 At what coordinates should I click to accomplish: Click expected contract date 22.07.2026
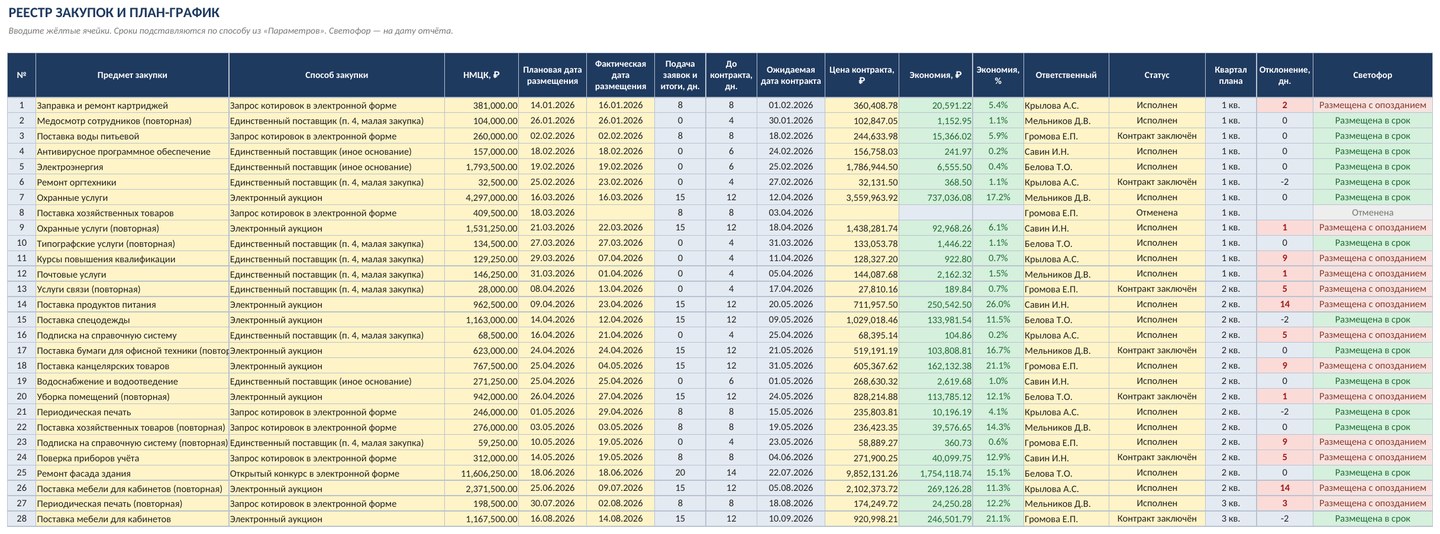[792, 472]
